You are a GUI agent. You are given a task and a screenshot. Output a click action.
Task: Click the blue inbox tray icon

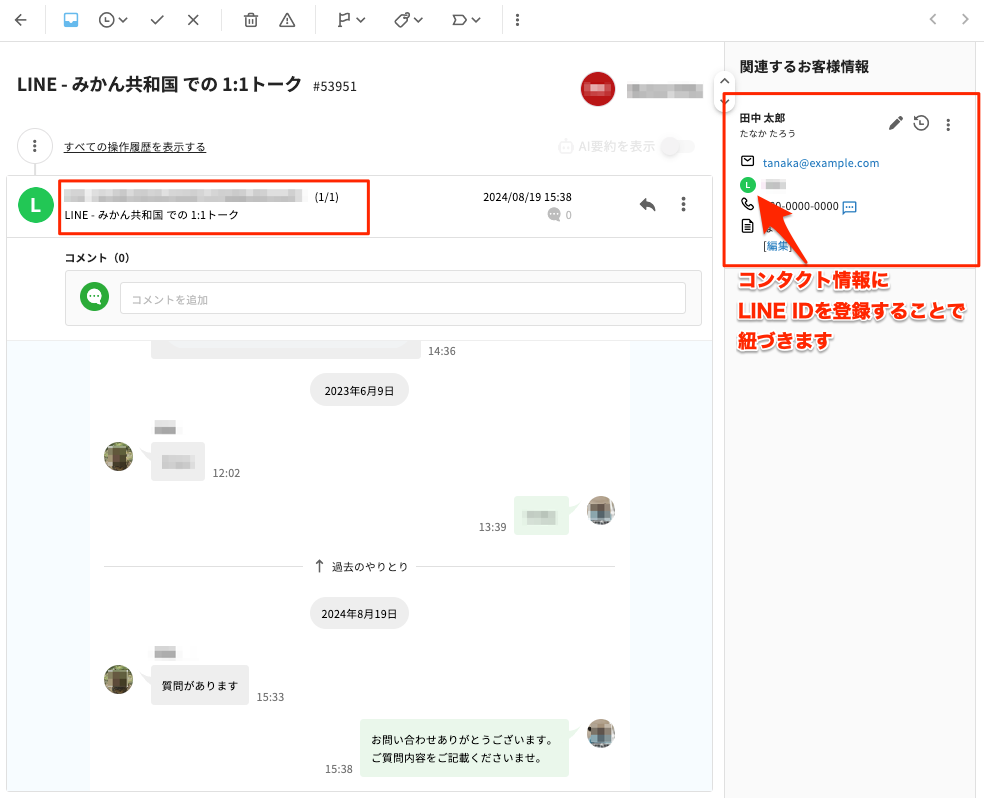71,20
